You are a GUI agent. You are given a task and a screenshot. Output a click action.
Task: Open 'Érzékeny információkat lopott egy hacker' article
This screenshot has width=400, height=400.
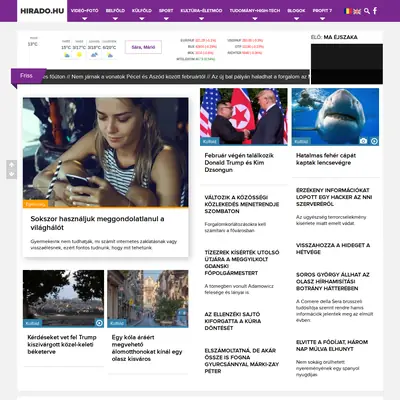334,197
